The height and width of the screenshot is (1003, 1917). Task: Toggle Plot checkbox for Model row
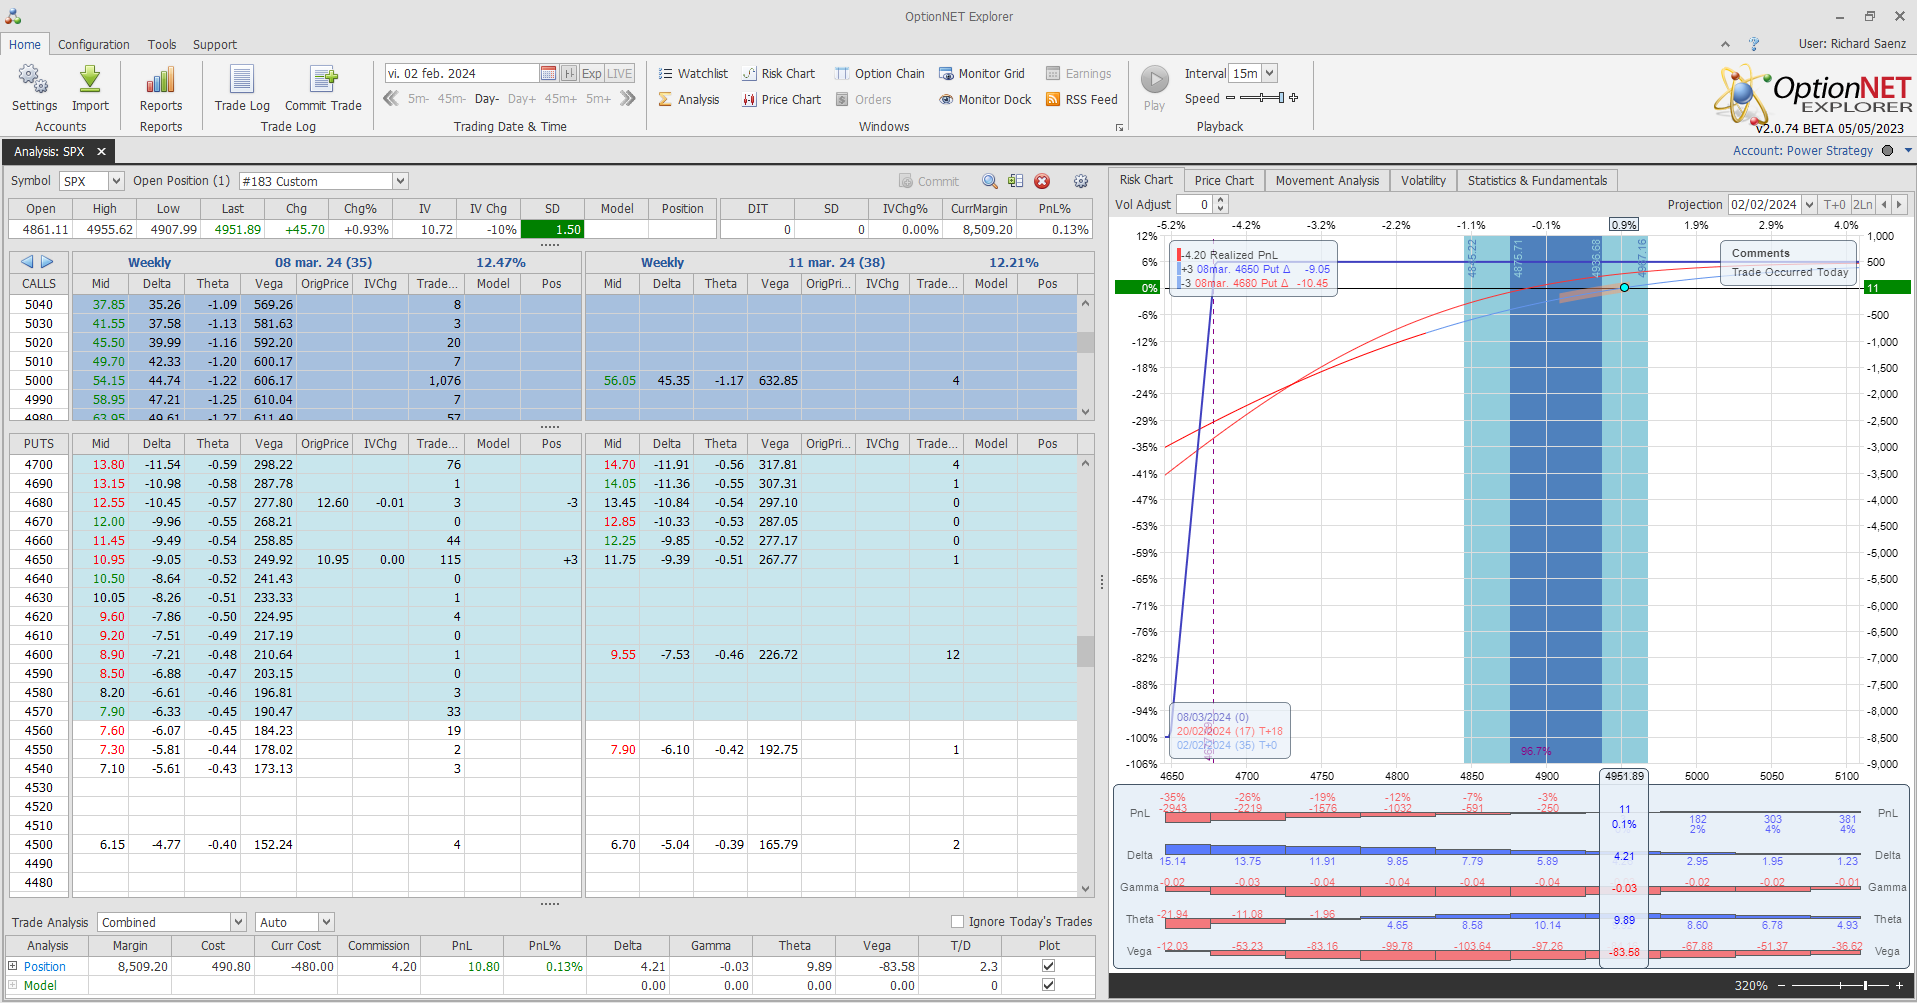tap(1048, 985)
